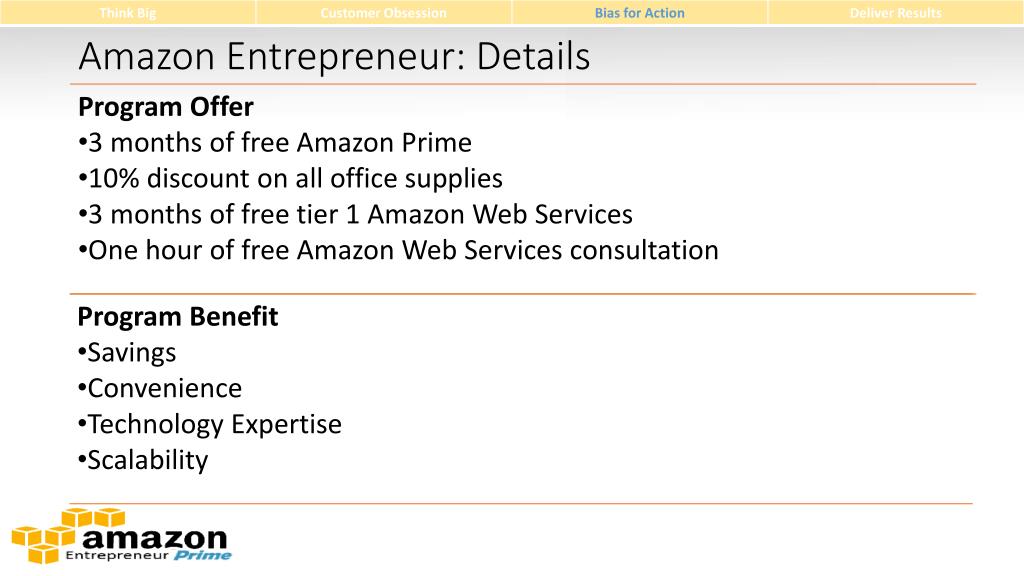Select the Bias for Action tab
This screenshot has height=576, width=1024.
click(639, 12)
